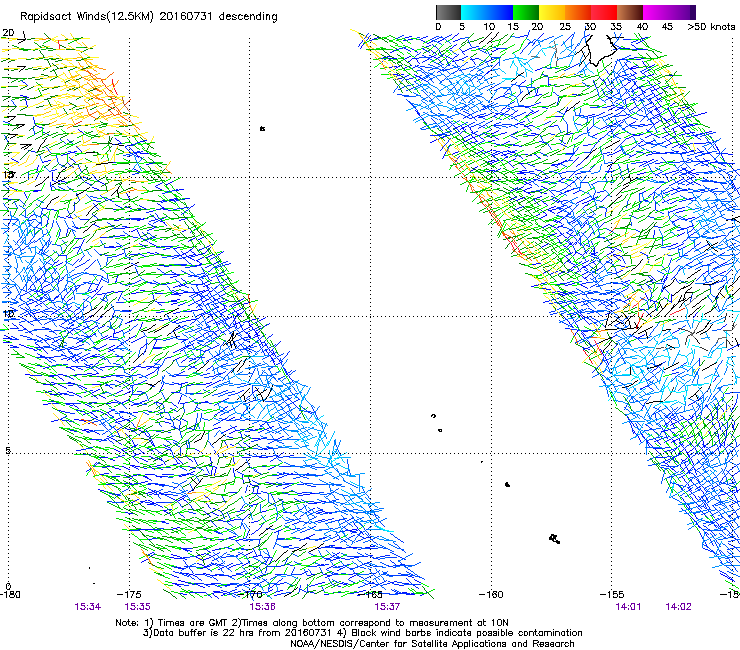
Task: Pick the yellow 20-25 knots legend swatch
Action: pyautogui.click(x=552, y=12)
